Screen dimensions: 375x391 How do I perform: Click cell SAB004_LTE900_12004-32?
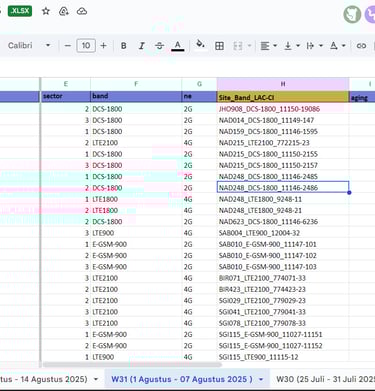click(x=283, y=233)
